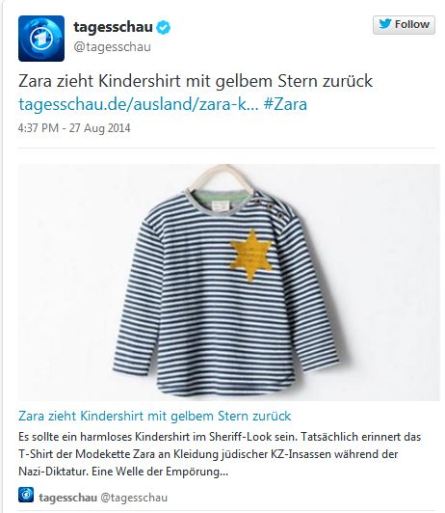Click the Twitter bird icon in Follow button
This screenshot has height=513, width=445.
tap(385, 24)
